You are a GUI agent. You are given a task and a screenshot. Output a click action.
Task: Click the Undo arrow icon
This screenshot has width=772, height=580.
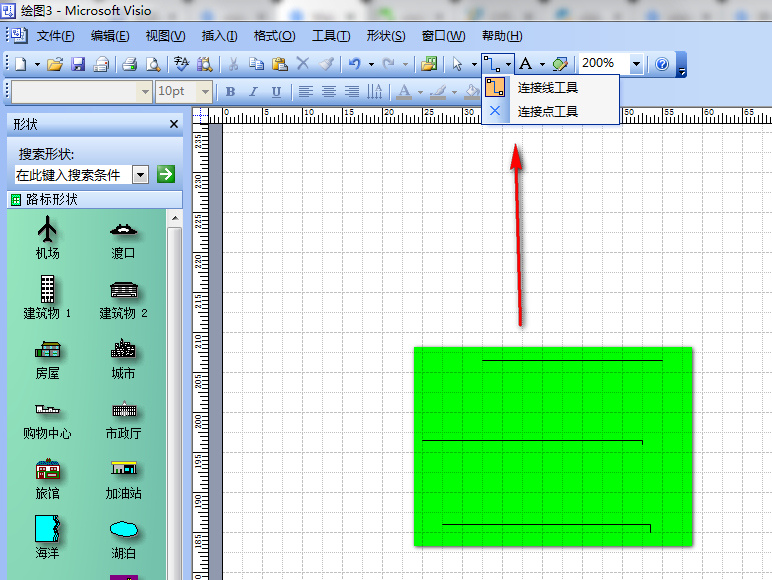click(353, 64)
